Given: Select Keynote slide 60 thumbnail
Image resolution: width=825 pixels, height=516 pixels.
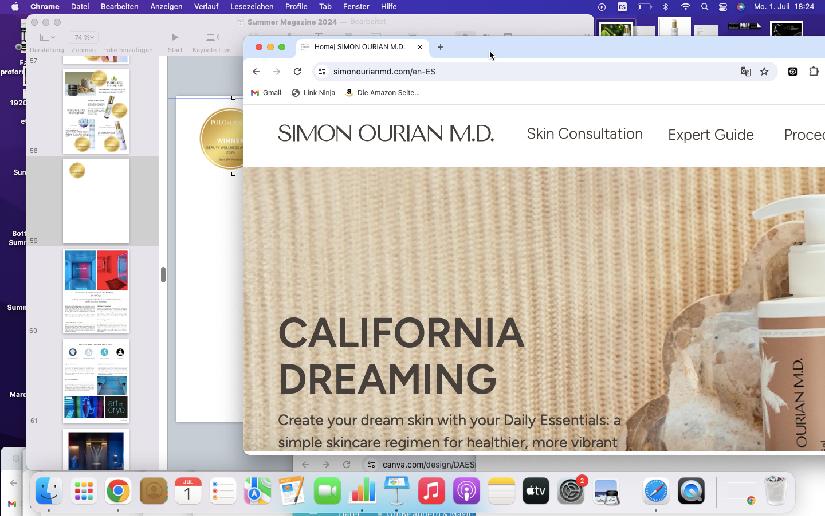Looking at the screenshot, I should (x=96, y=291).
